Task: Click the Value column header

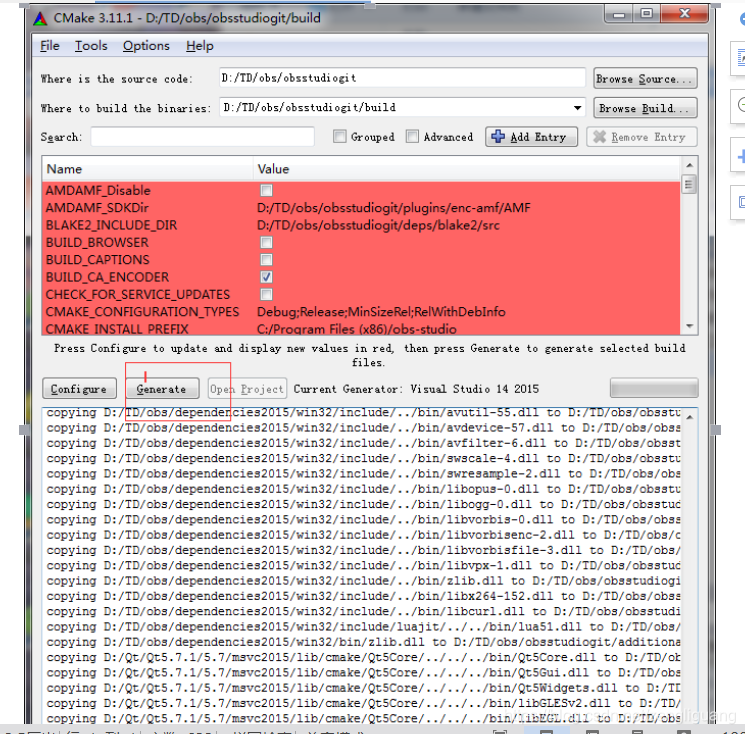Action: (x=467, y=169)
